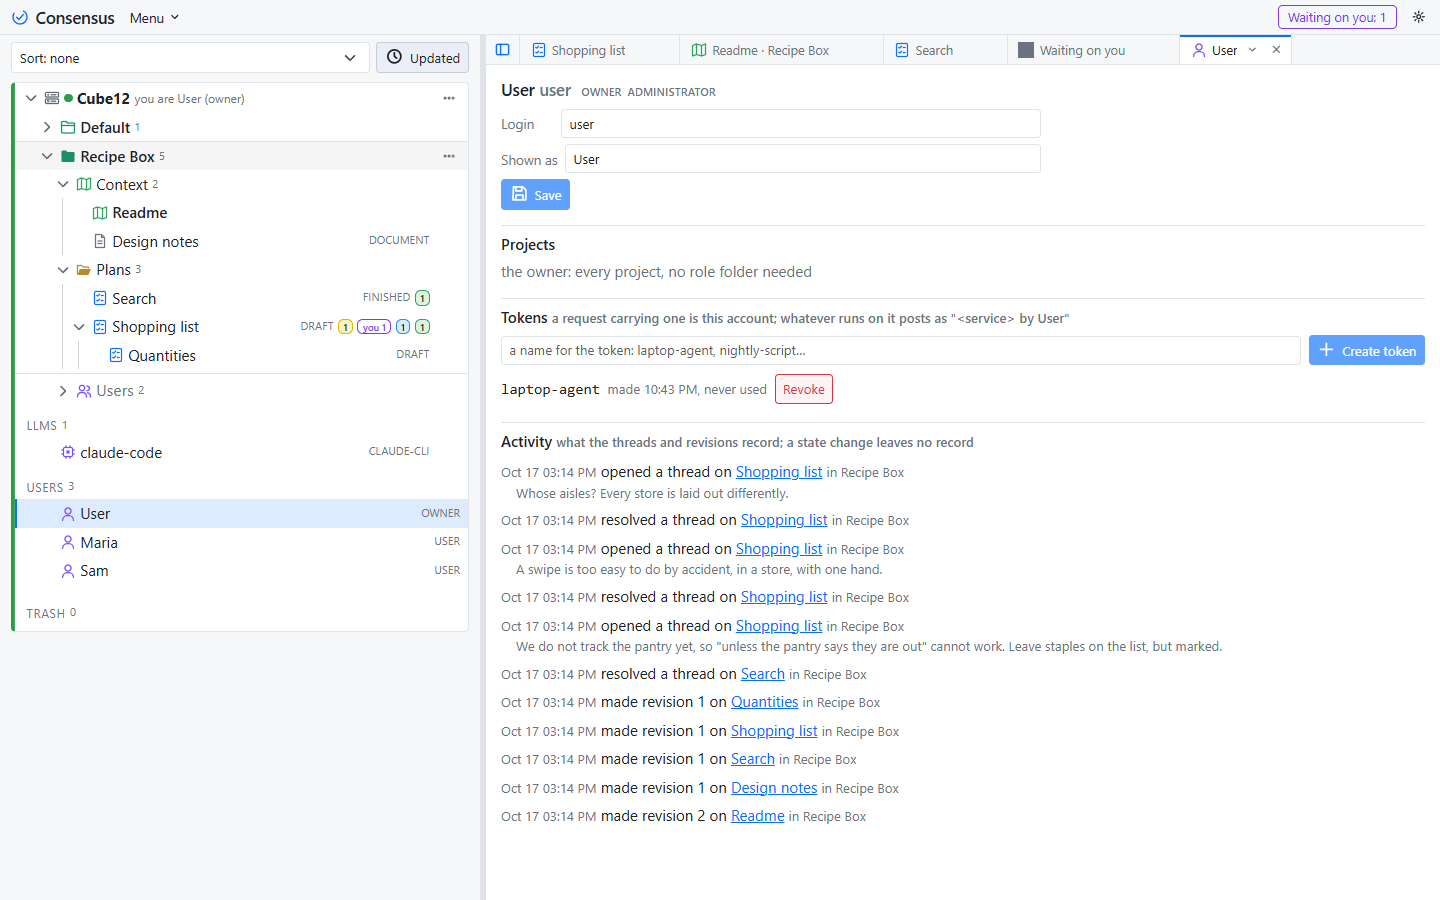Collapse the Shopping list chevron in the tree

click(x=79, y=327)
